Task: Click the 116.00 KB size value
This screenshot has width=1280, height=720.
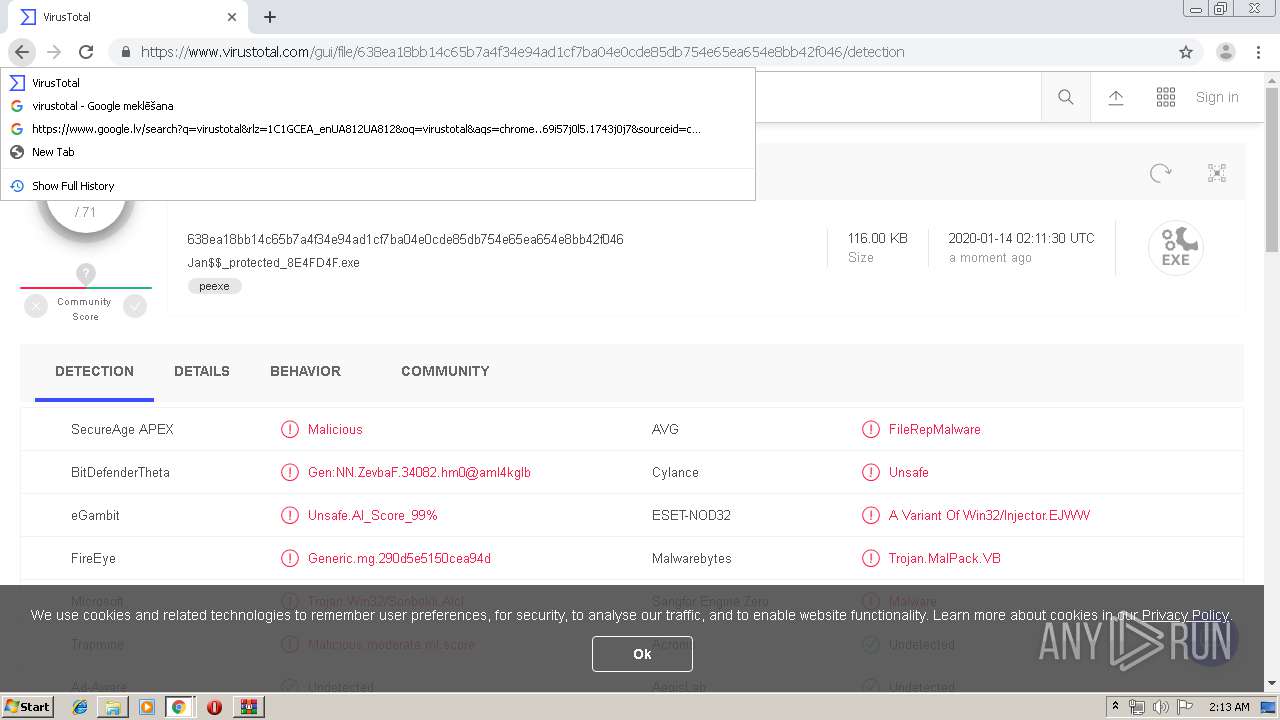Action: (x=877, y=238)
